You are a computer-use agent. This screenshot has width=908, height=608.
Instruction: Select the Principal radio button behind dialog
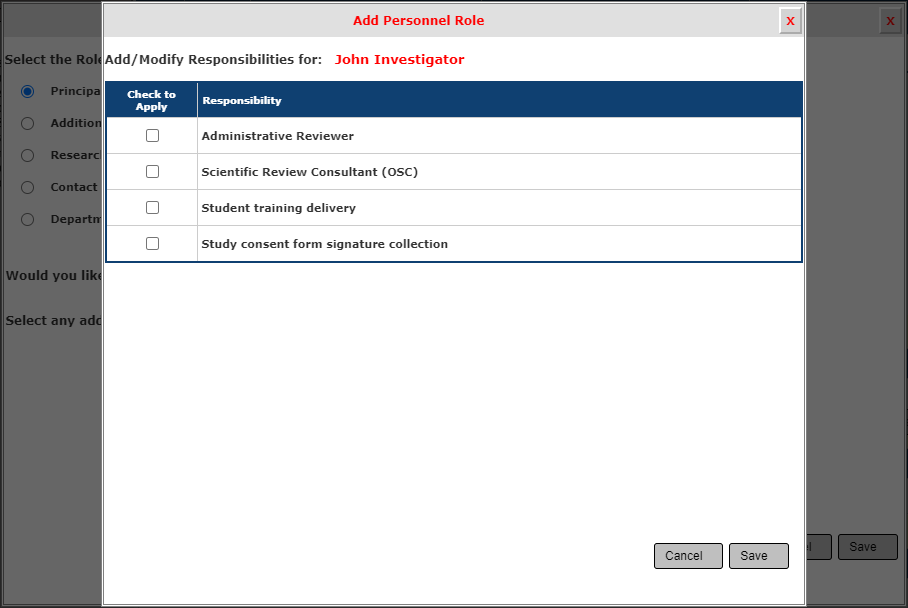27,91
